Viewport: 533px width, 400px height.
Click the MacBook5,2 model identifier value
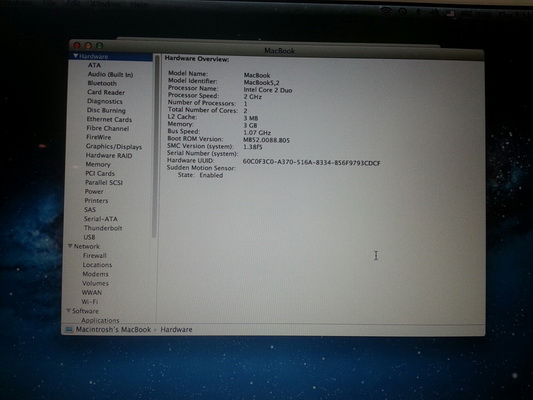click(x=261, y=83)
